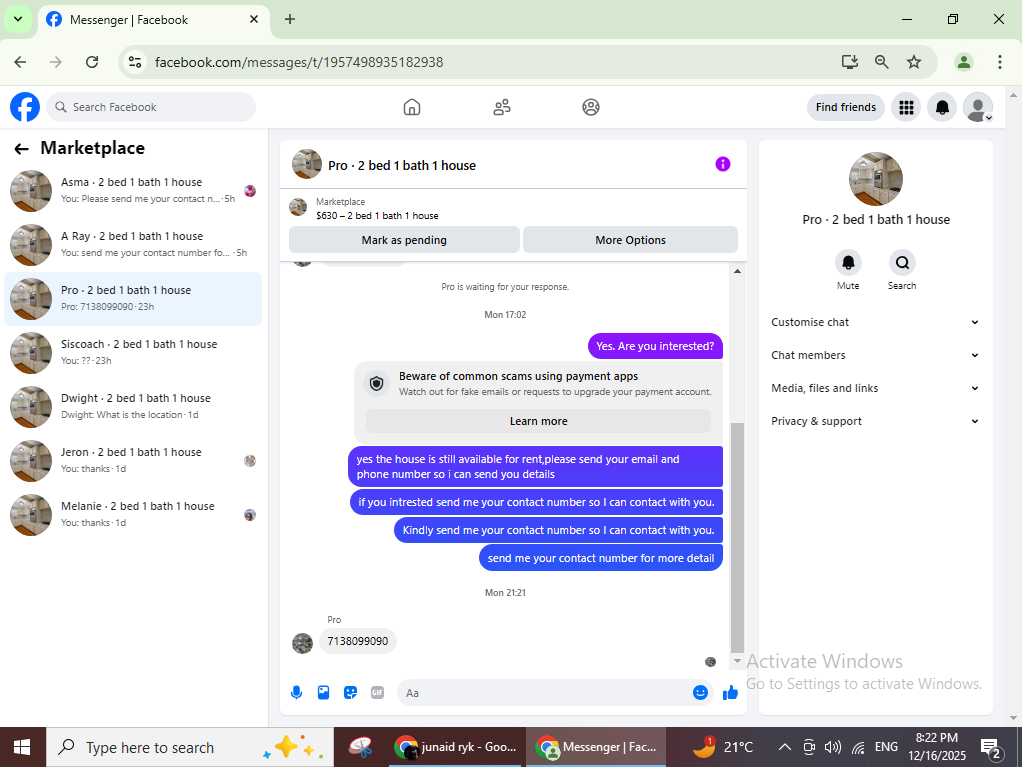The height and width of the screenshot is (767, 1022).
Task: Open the Home feed icon
Action: [x=412, y=107]
